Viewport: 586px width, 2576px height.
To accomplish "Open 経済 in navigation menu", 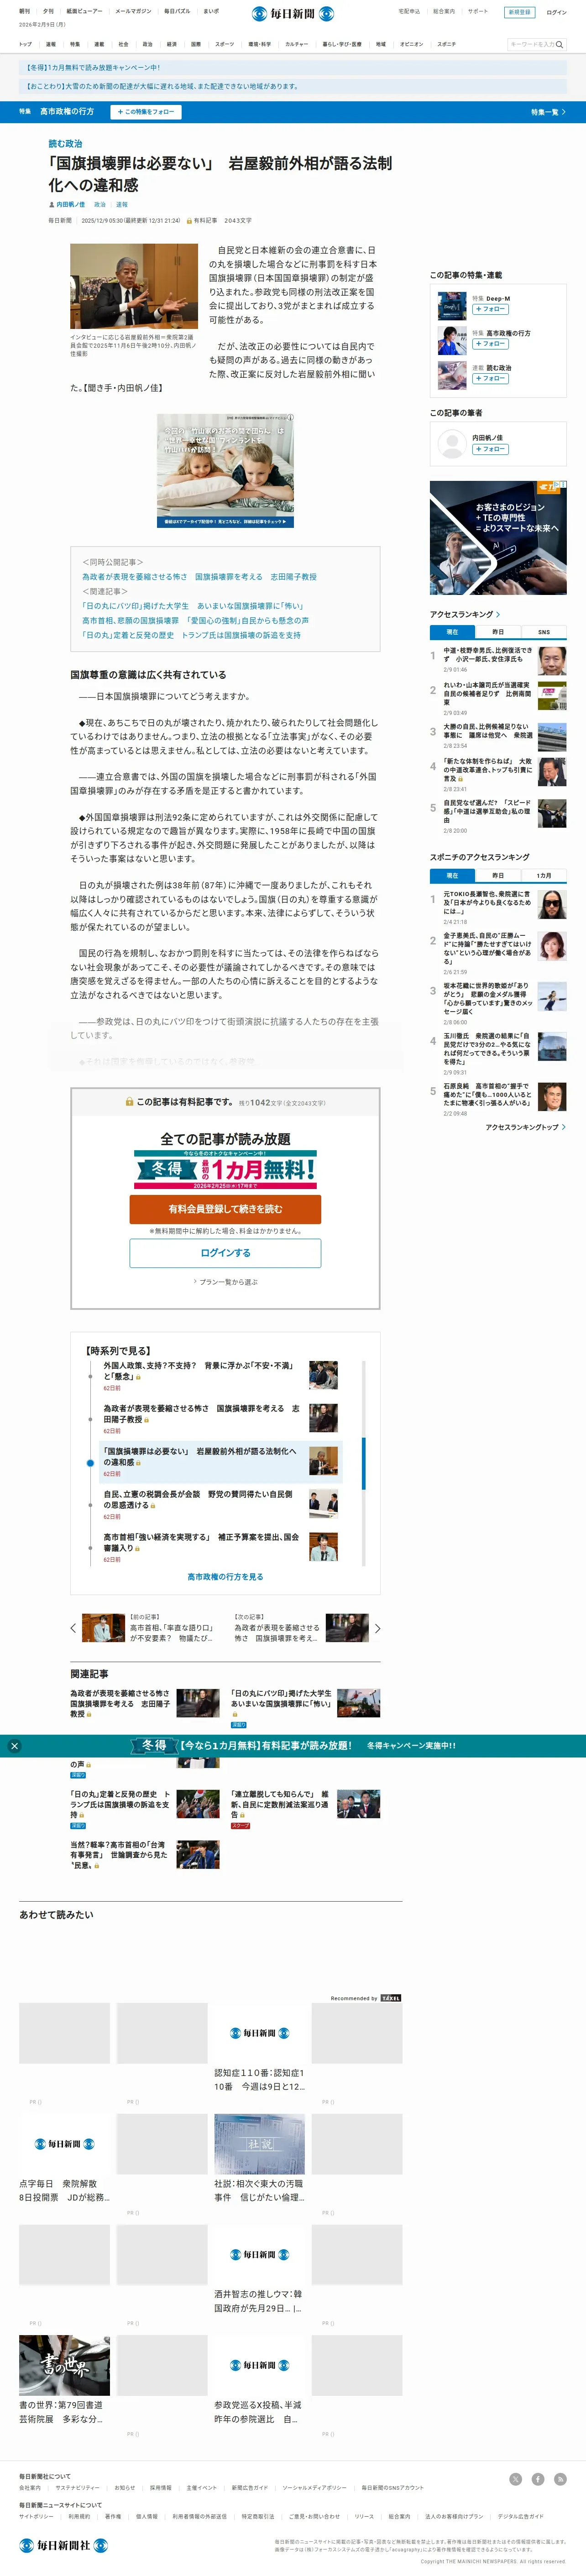I will click(x=172, y=44).
